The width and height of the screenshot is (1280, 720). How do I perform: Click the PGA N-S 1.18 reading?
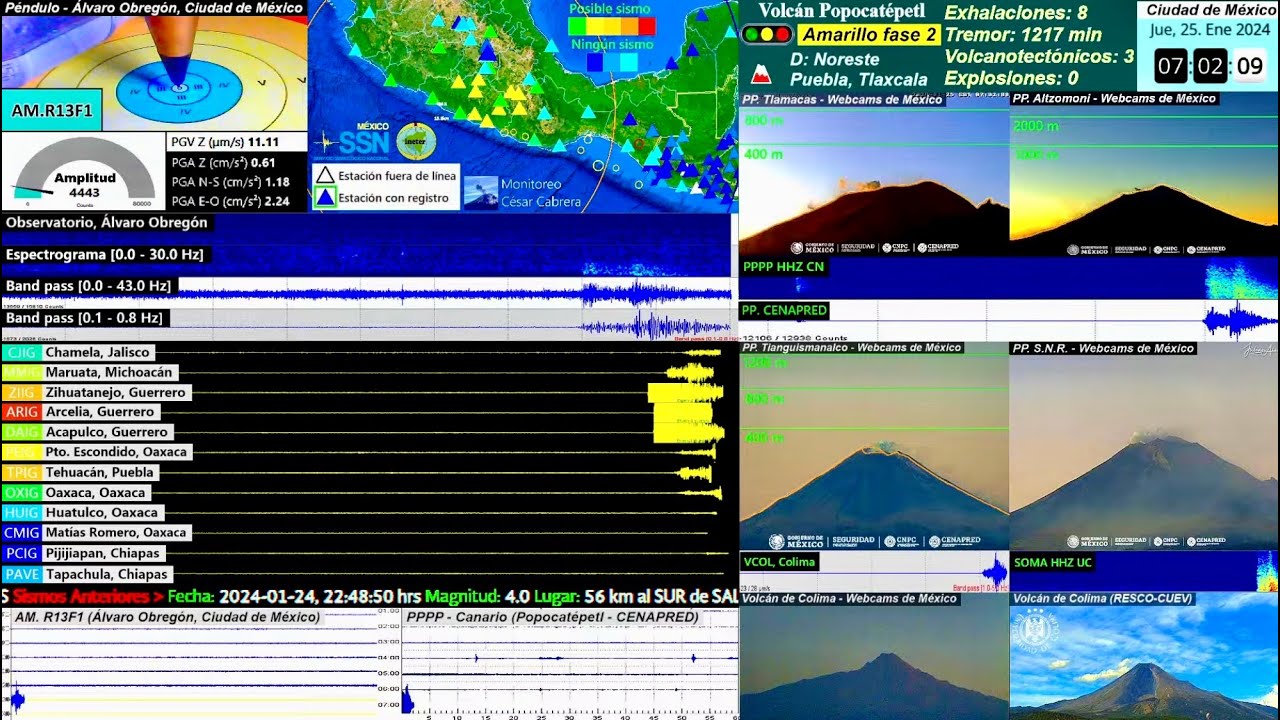coord(230,182)
